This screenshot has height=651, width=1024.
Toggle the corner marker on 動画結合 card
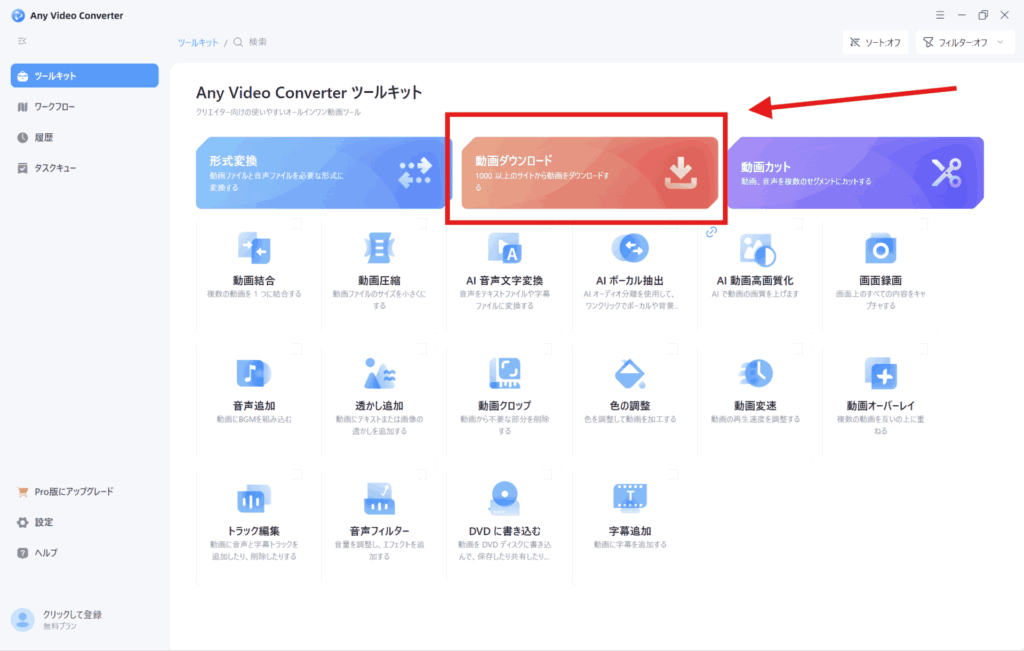(x=296, y=223)
